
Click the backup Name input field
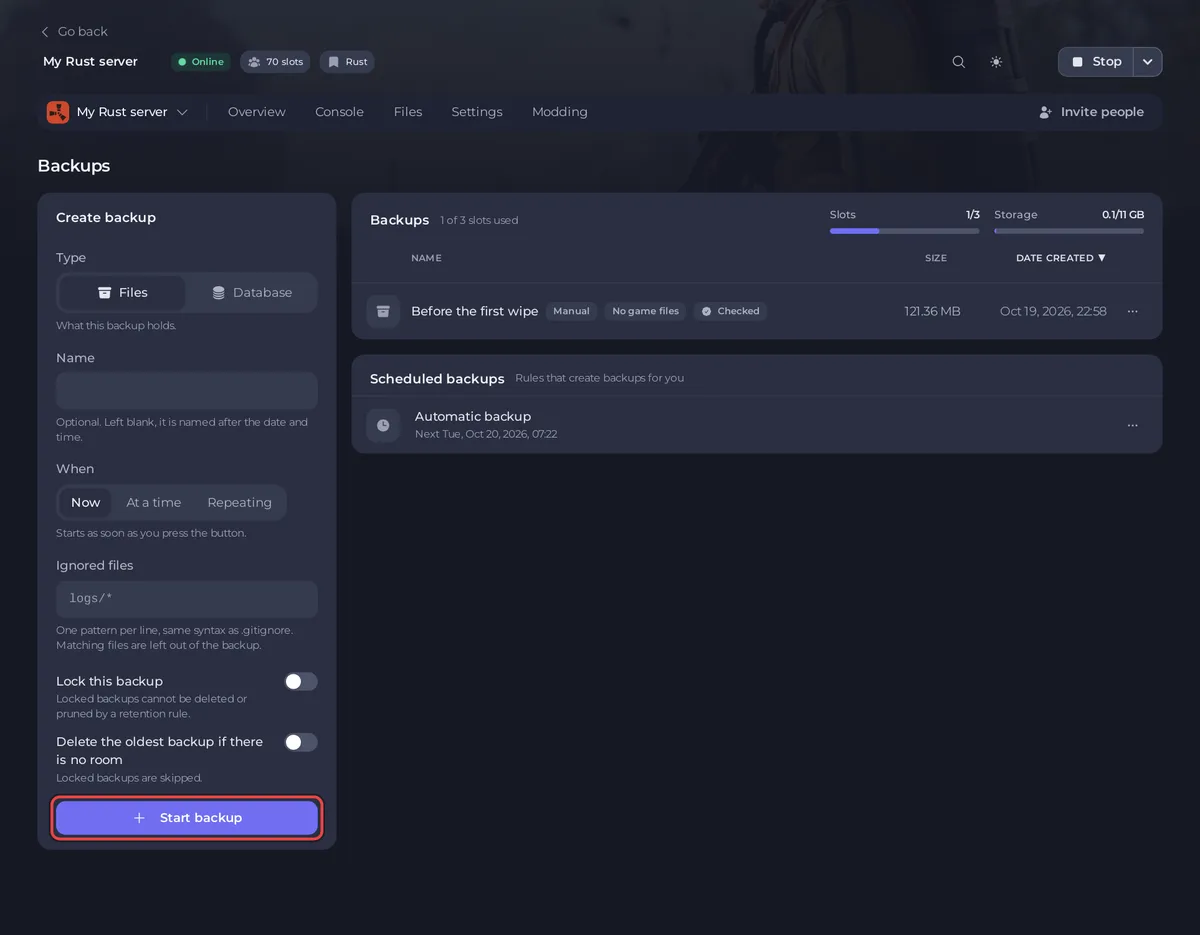tap(187, 391)
